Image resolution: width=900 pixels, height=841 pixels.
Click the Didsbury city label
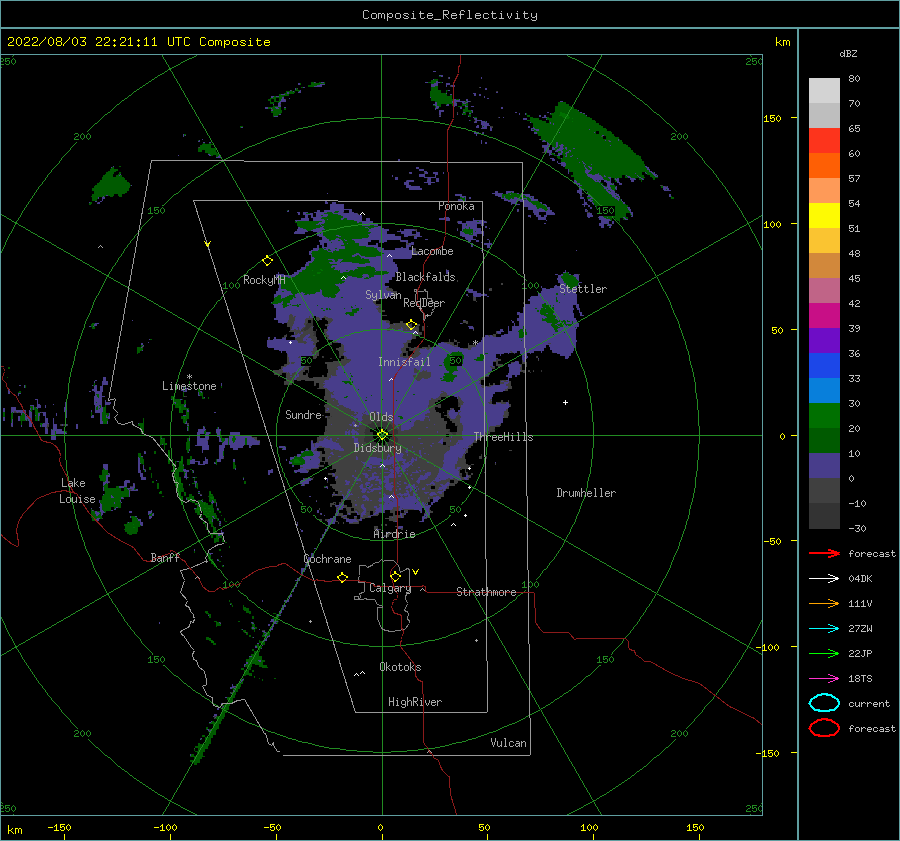(x=377, y=448)
